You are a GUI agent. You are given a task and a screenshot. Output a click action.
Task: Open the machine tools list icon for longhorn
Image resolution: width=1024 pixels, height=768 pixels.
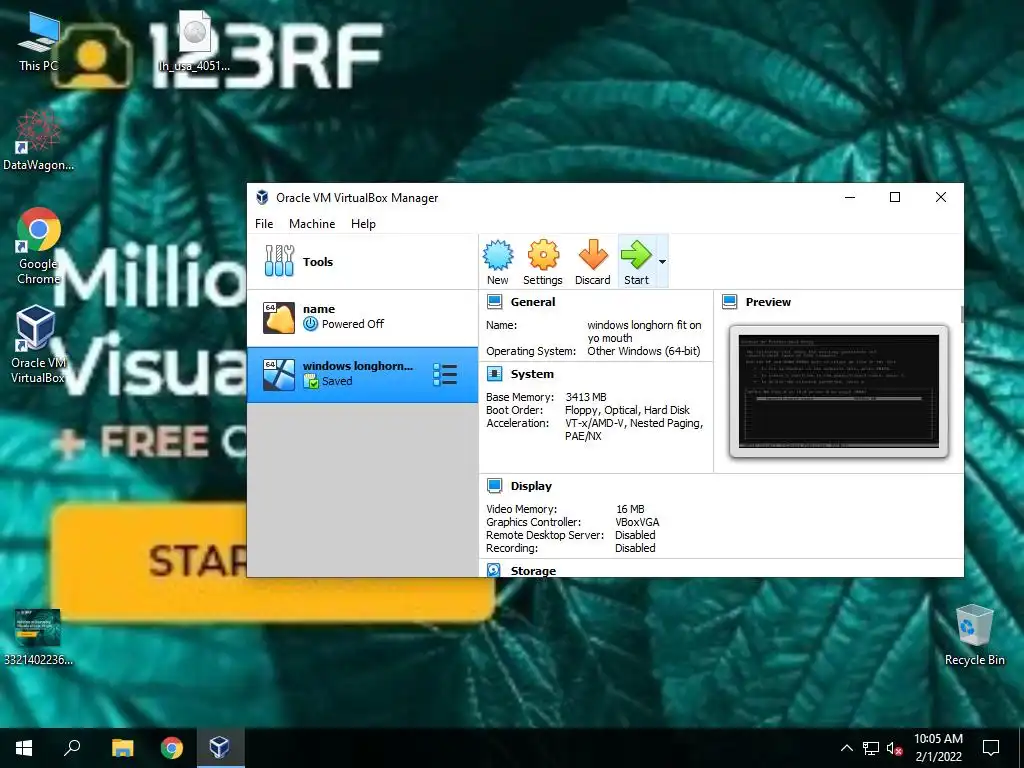[x=445, y=375]
